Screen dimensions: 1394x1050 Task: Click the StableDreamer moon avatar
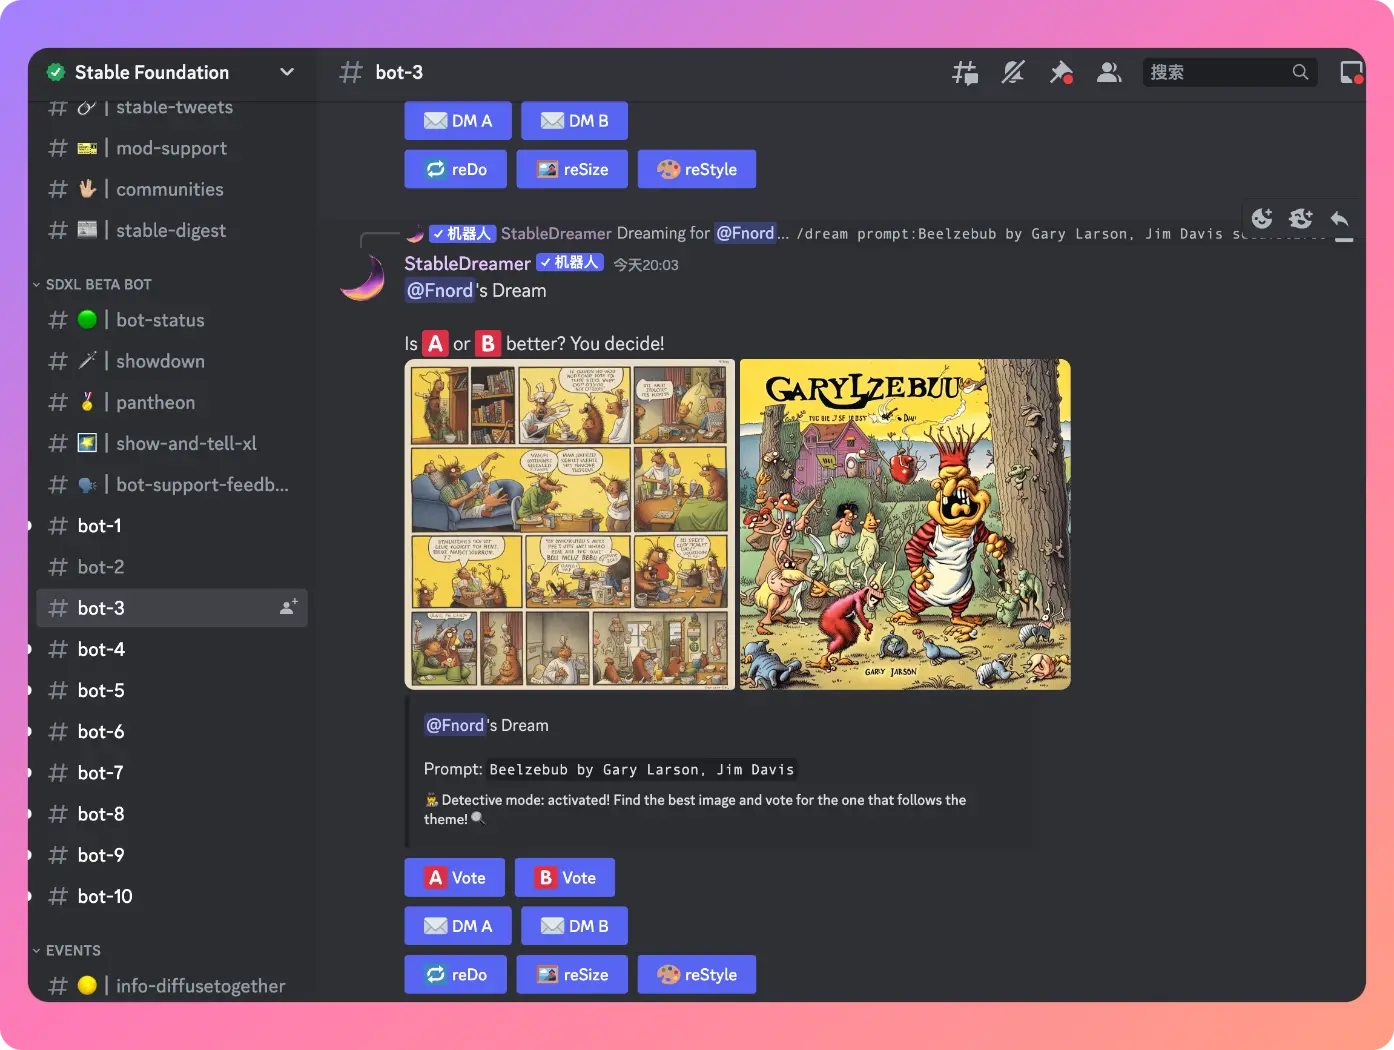tap(362, 277)
